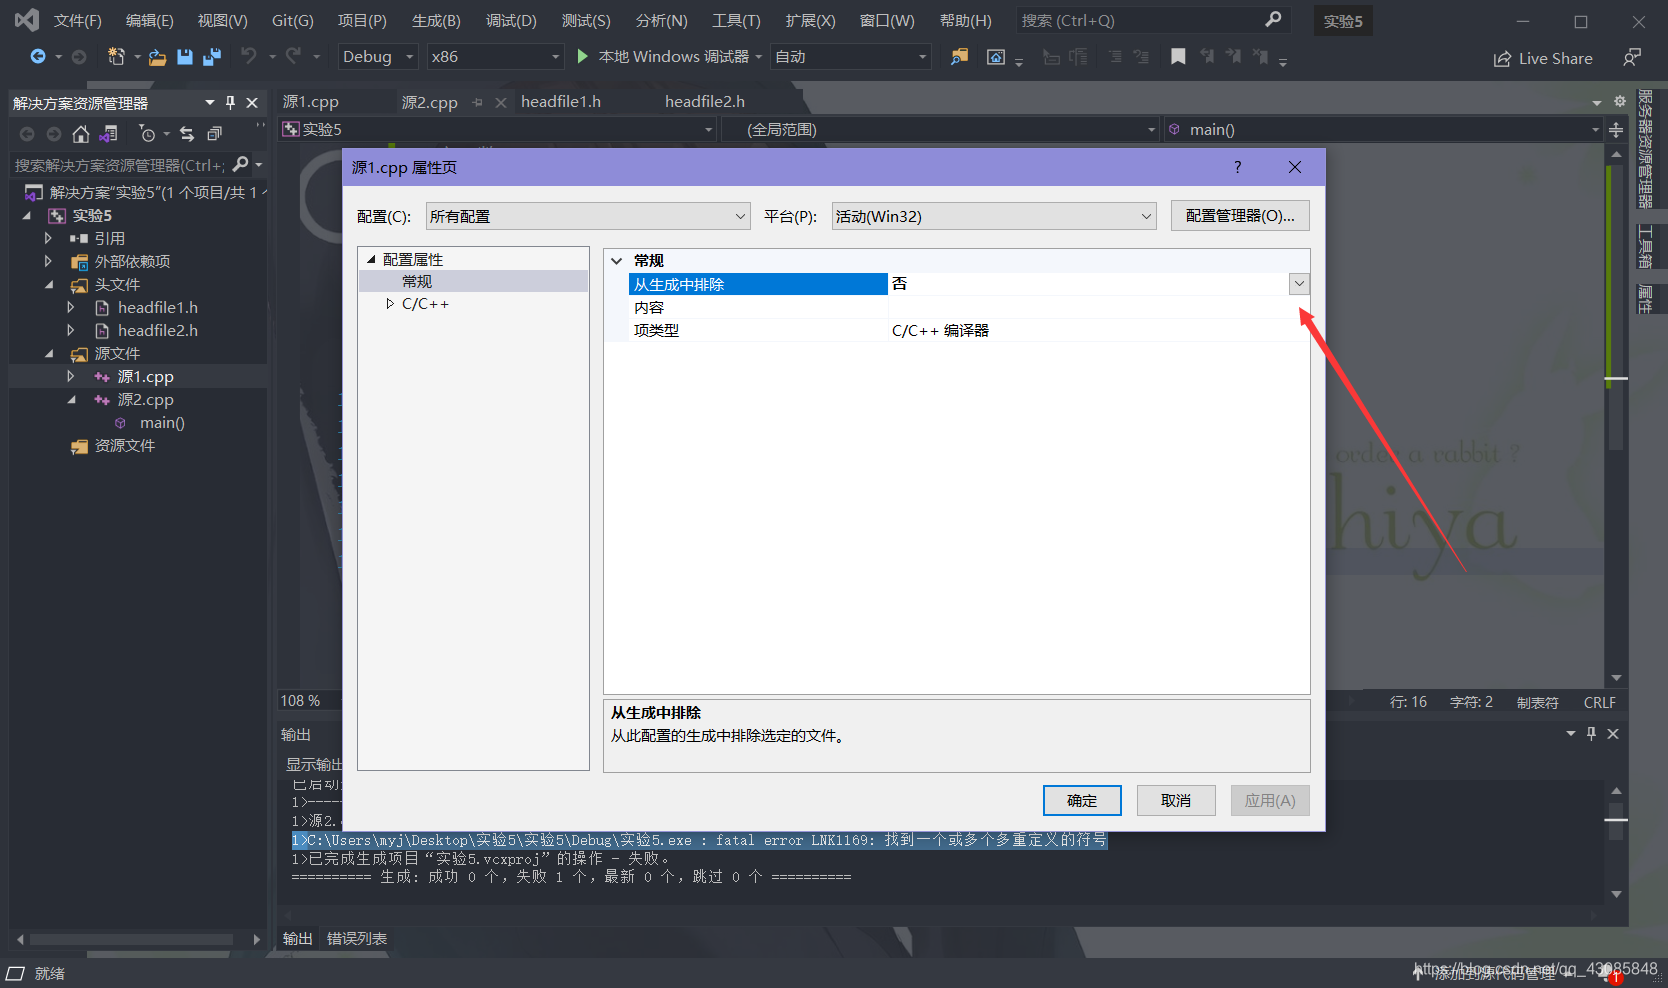Click the Solution Explorer search field
The width and height of the screenshot is (1668, 988).
(x=119, y=165)
